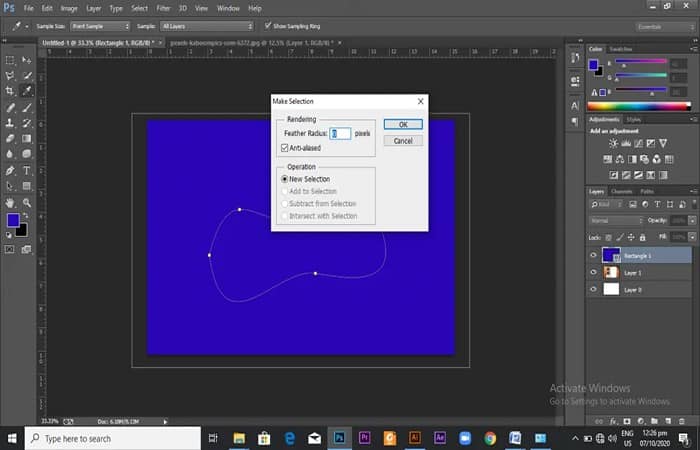The width and height of the screenshot is (700, 450).
Task: Open the Select menu
Action: pyautogui.click(x=139, y=8)
